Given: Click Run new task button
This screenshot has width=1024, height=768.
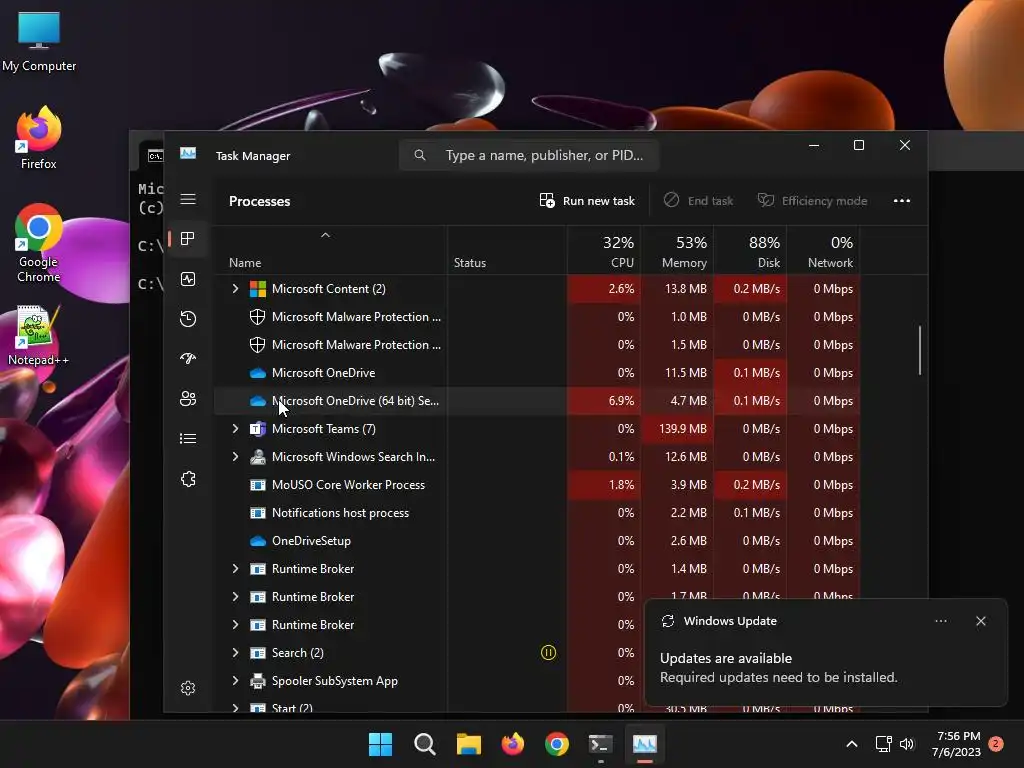Looking at the screenshot, I should click(587, 201).
